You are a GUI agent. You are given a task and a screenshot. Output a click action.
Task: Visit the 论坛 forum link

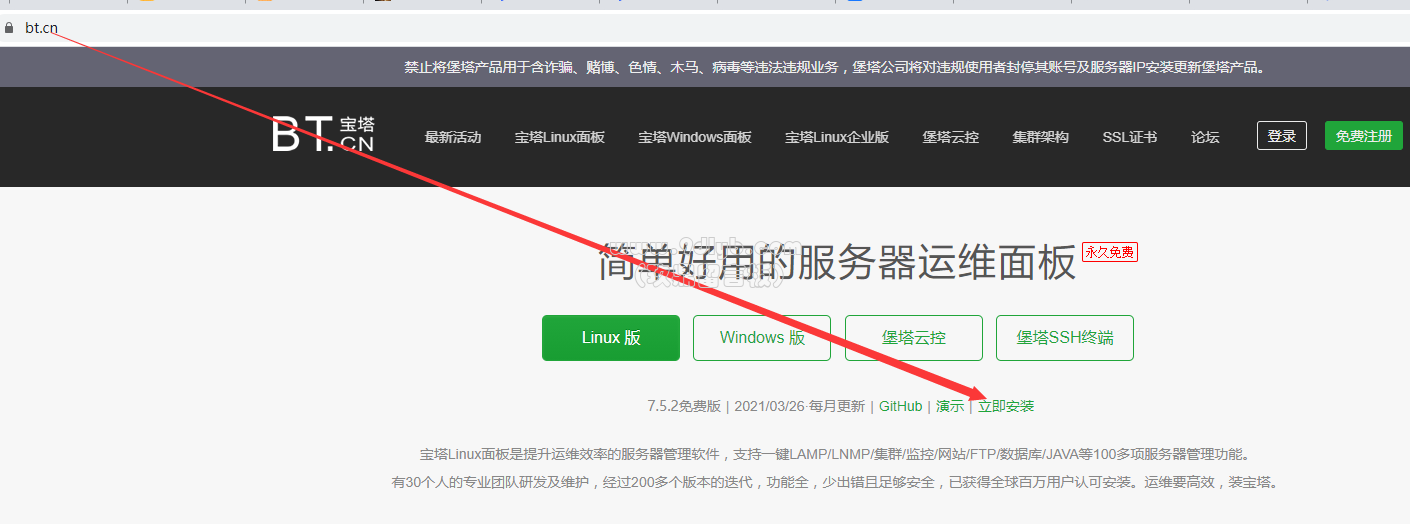click(1205, 137)
